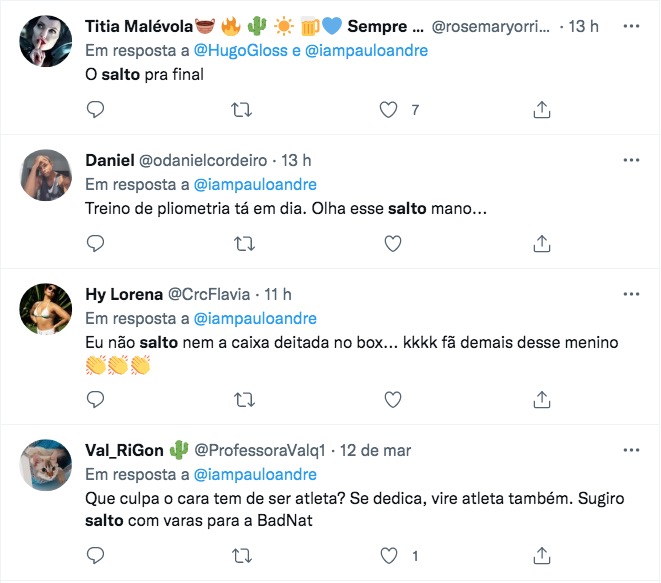Like Daniel's tweet

pos(392,243)
